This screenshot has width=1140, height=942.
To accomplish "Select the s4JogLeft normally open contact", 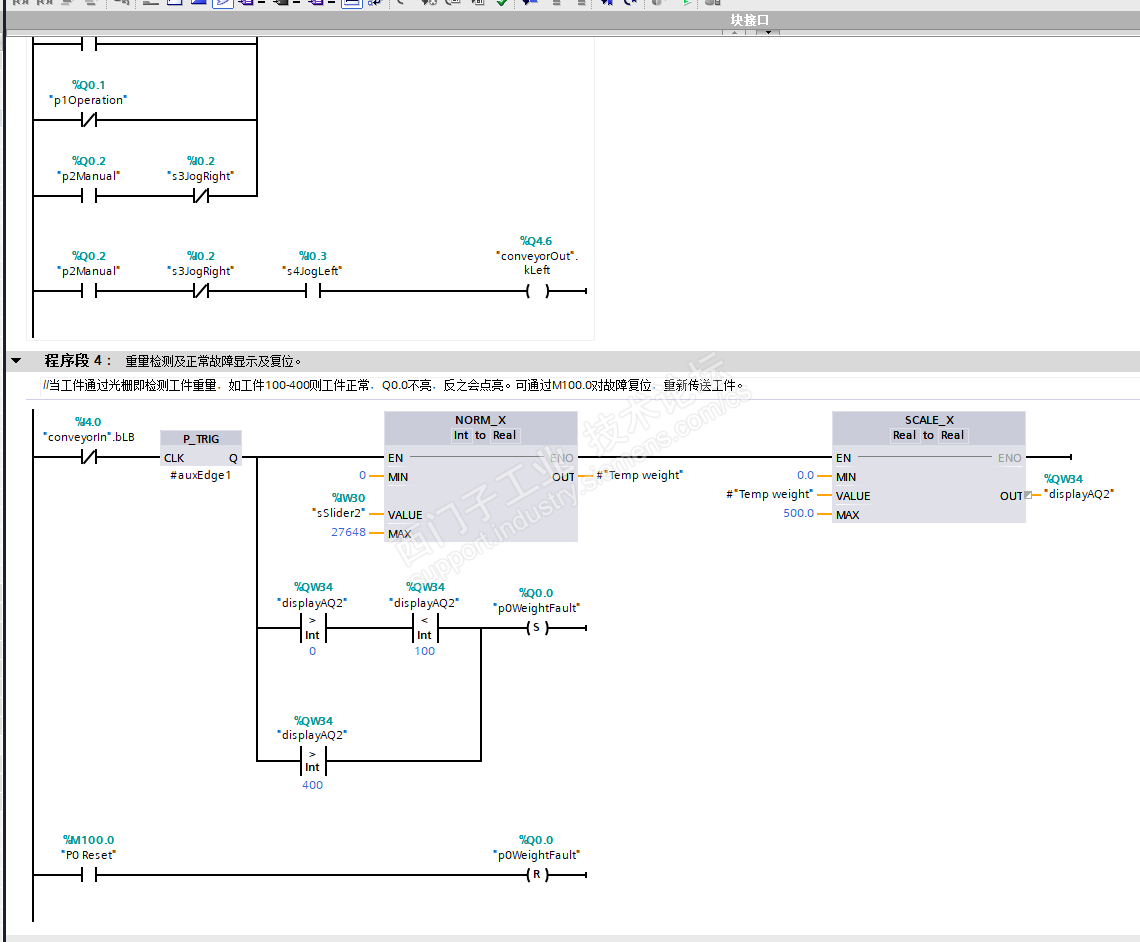I will pos(313,291).
